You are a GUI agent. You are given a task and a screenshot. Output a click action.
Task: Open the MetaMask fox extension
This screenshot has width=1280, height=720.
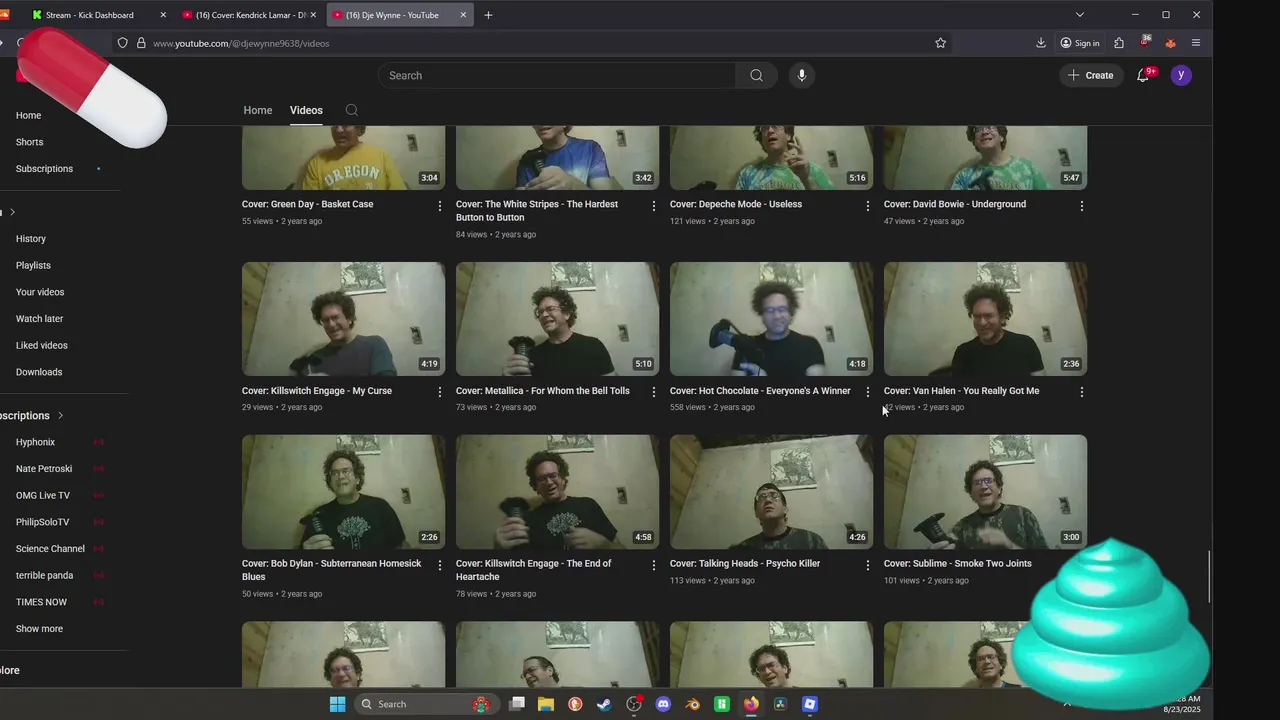pyautogui.click(x=1170, y=43)
